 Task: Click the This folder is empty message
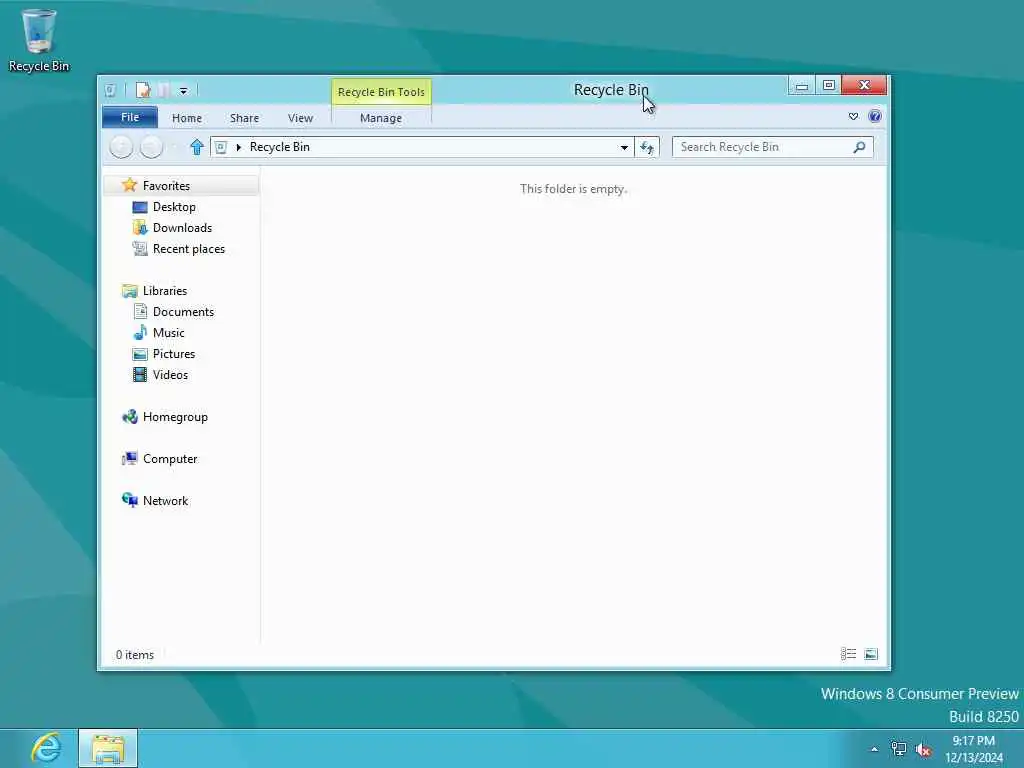coord(573,189)
